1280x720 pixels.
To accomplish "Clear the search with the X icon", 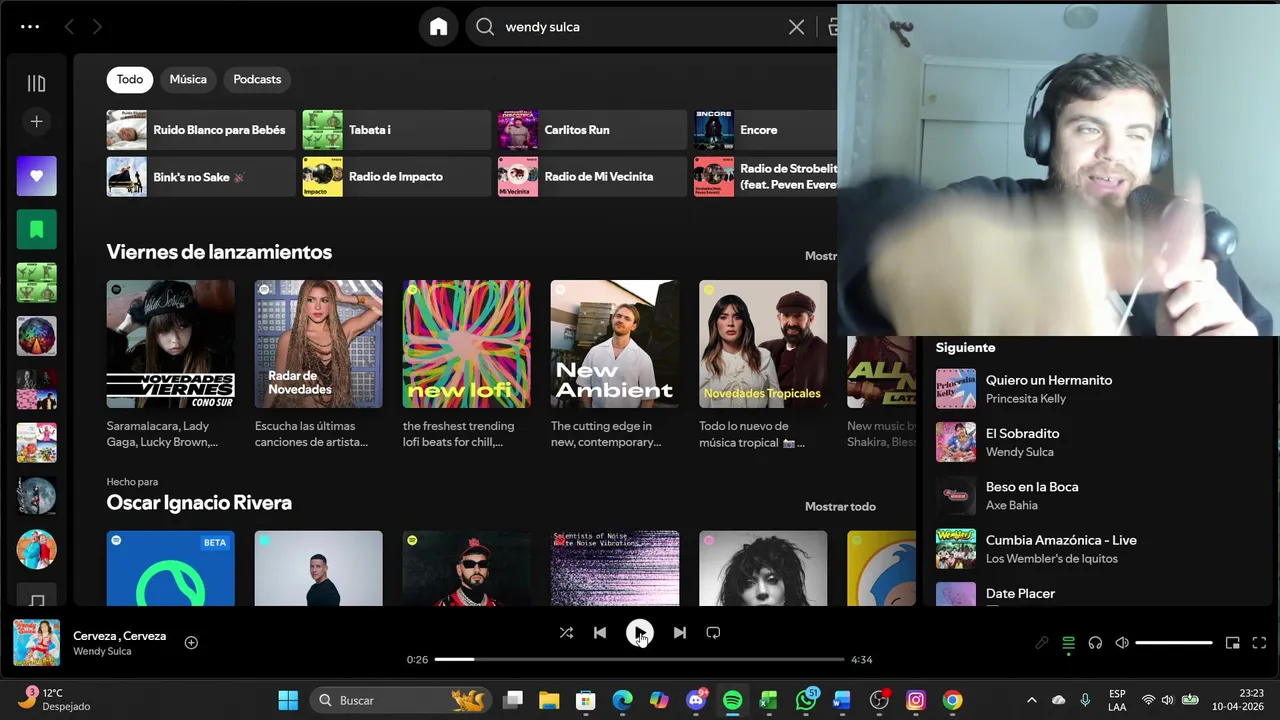I will (796, 27).
